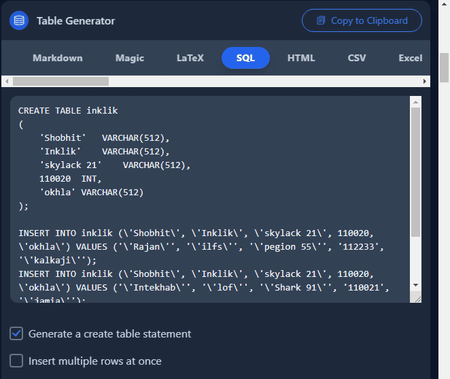Open the LaTeX format tab
The image size is (450, 379).
[190, 58]
